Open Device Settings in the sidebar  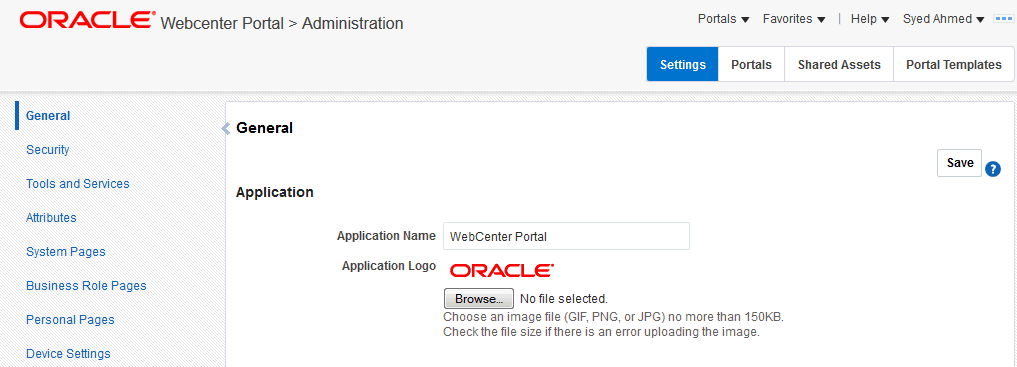[68, 353]
